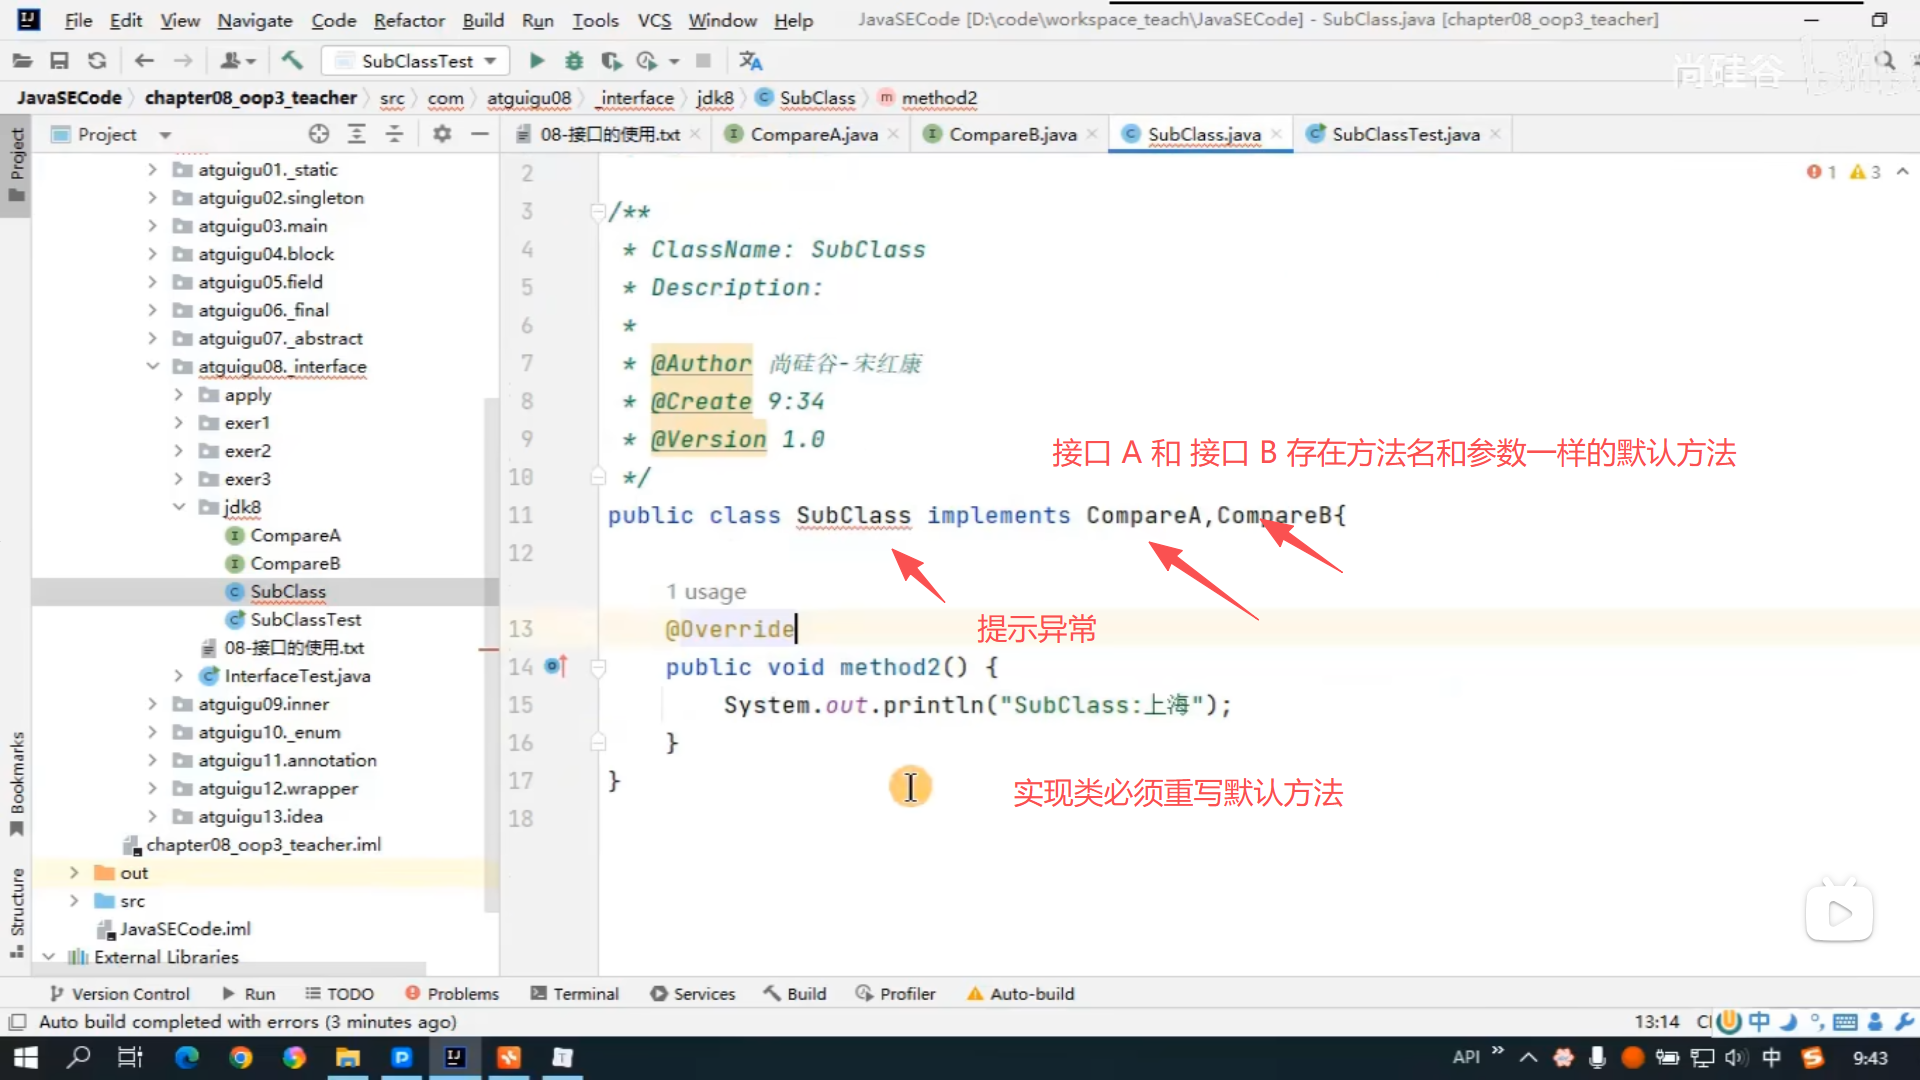Image resolution: width=1920 pixels, height=1080 pixels.
Task: Open the Problems tool window
Action: point(452,993)
